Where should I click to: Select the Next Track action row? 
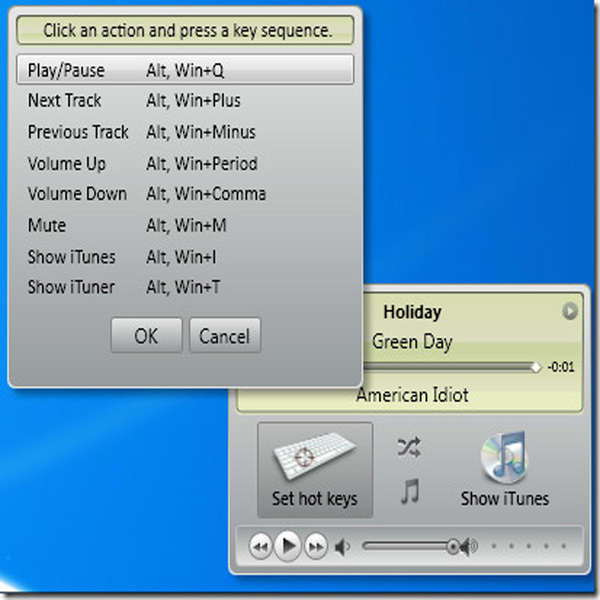185,101
